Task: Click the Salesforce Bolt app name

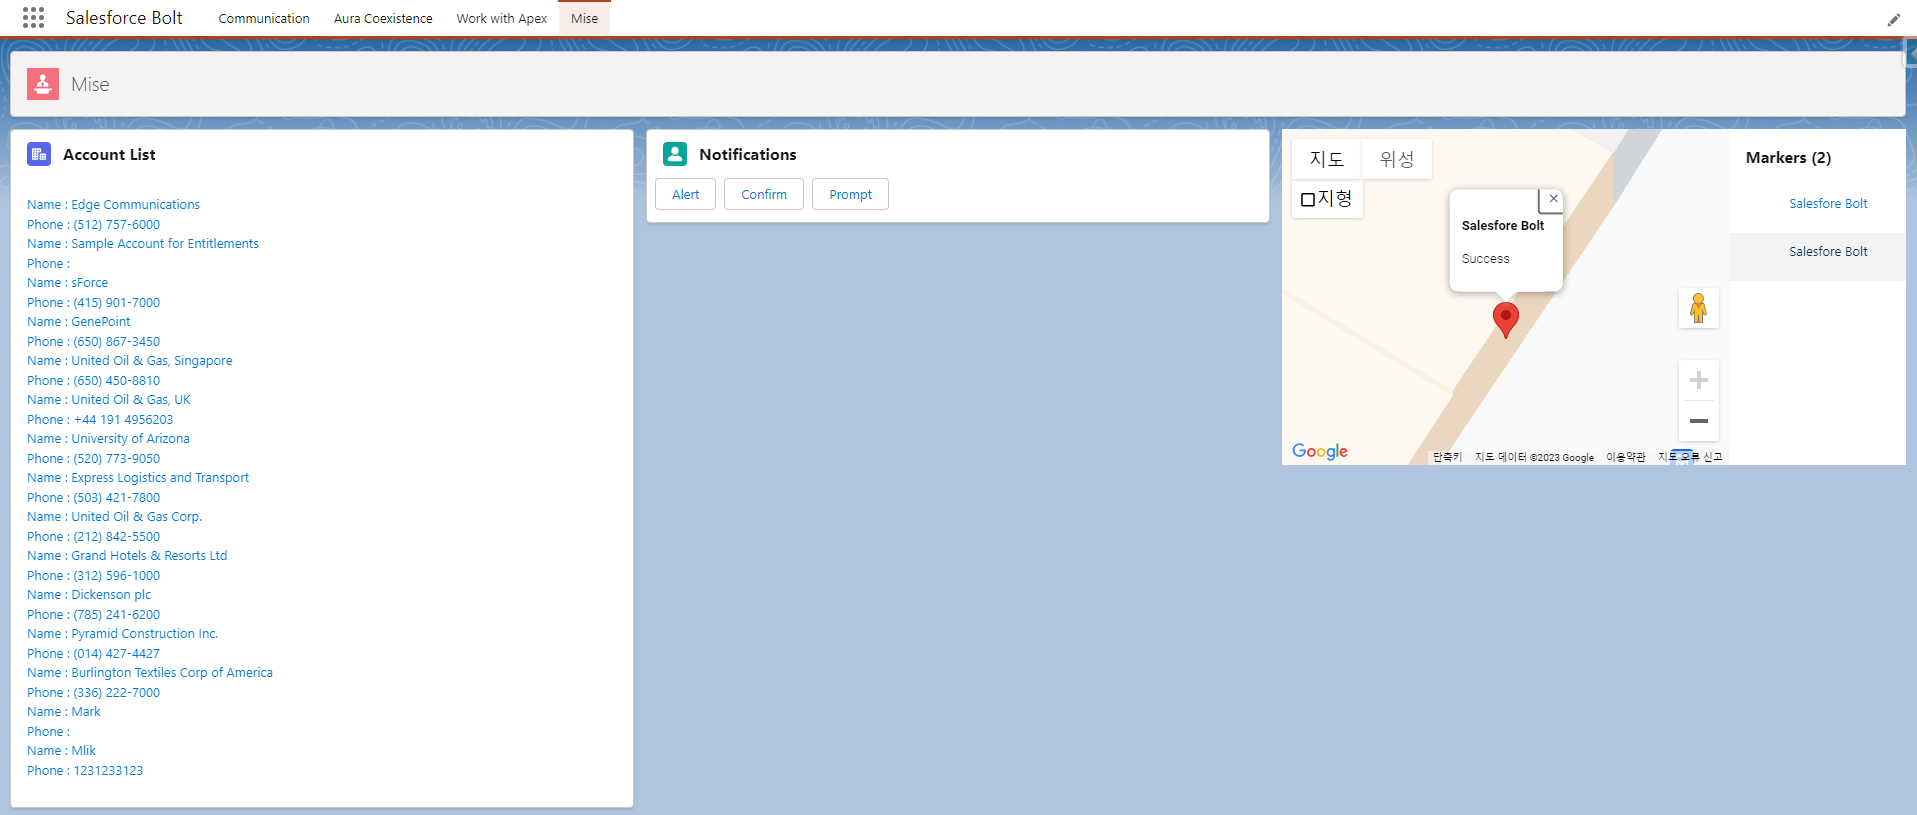Action: click(x=124, y=18)
